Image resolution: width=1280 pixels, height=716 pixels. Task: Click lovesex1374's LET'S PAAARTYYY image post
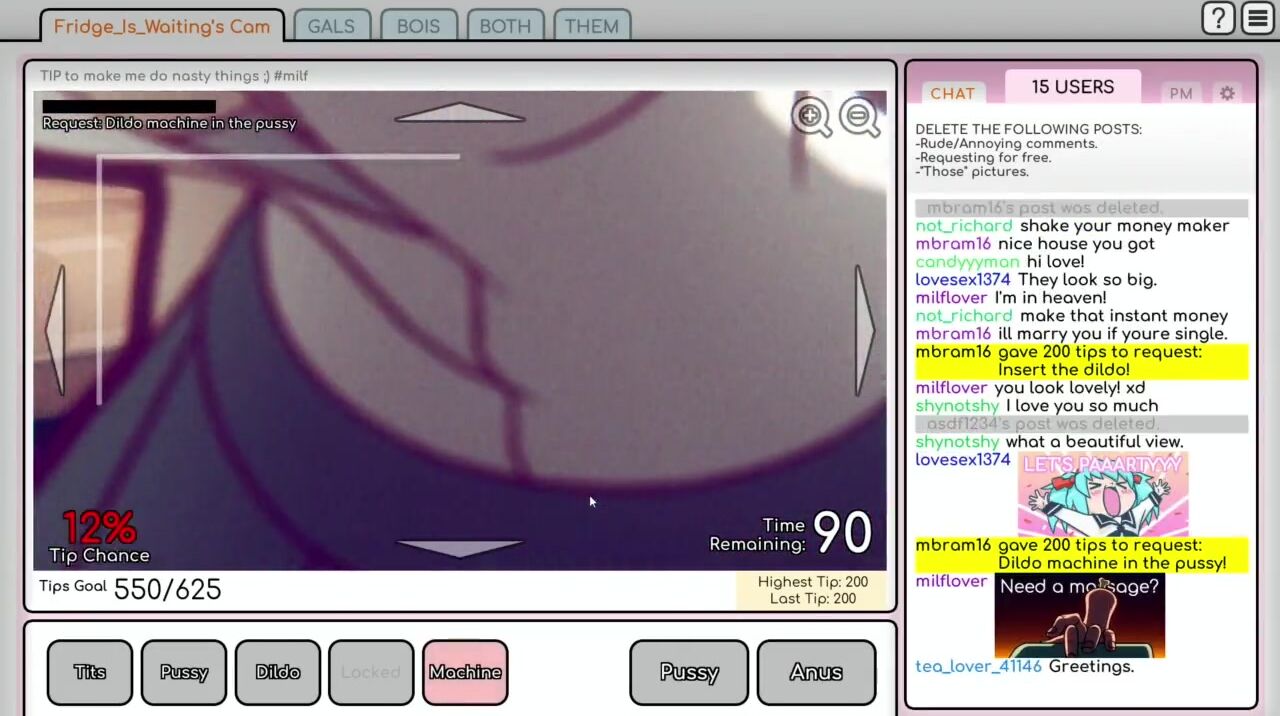point(1102,494)
